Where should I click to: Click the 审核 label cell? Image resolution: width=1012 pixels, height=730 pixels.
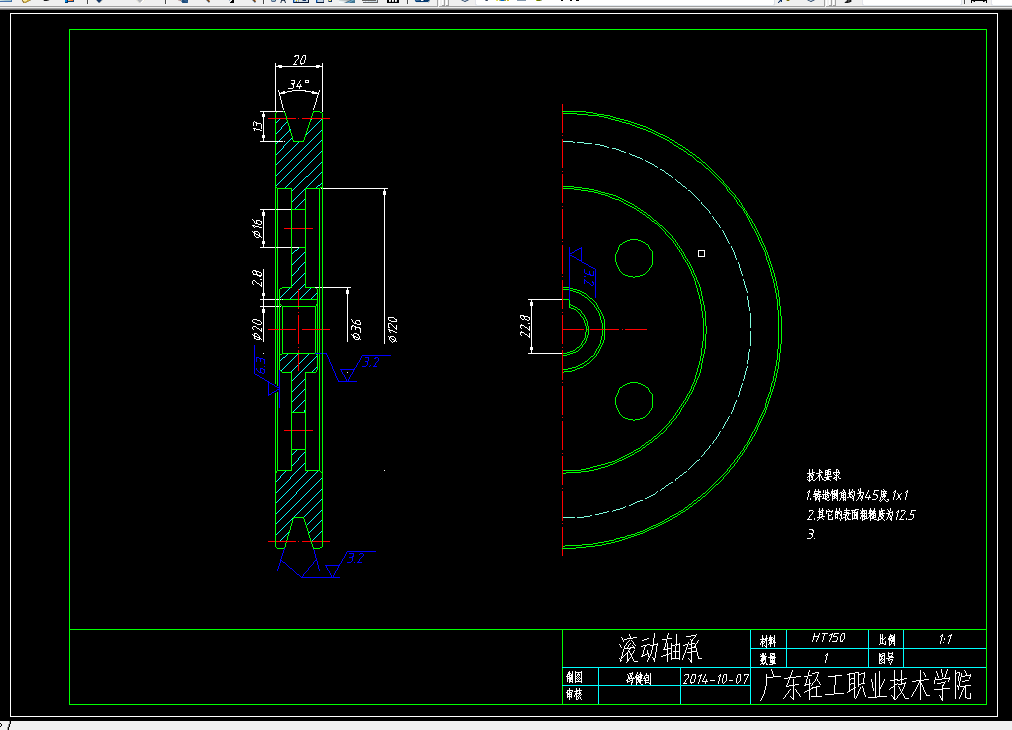pyautogui.click(x=574, y=695)
